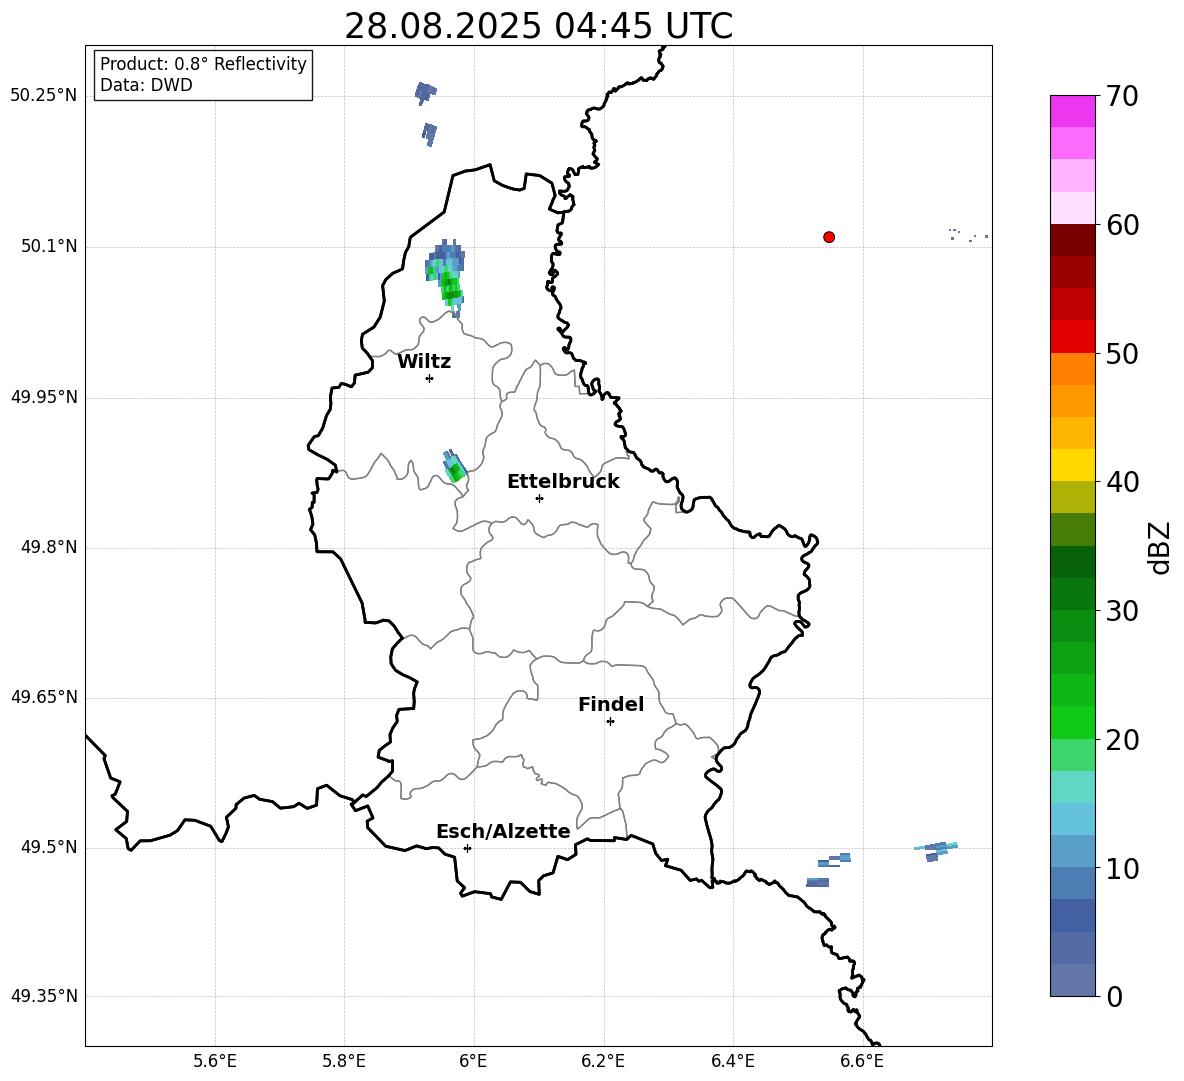Click the 49.35°N latitude label
The height and width of the screenshot is (1081, 1184).
(44, 996)
